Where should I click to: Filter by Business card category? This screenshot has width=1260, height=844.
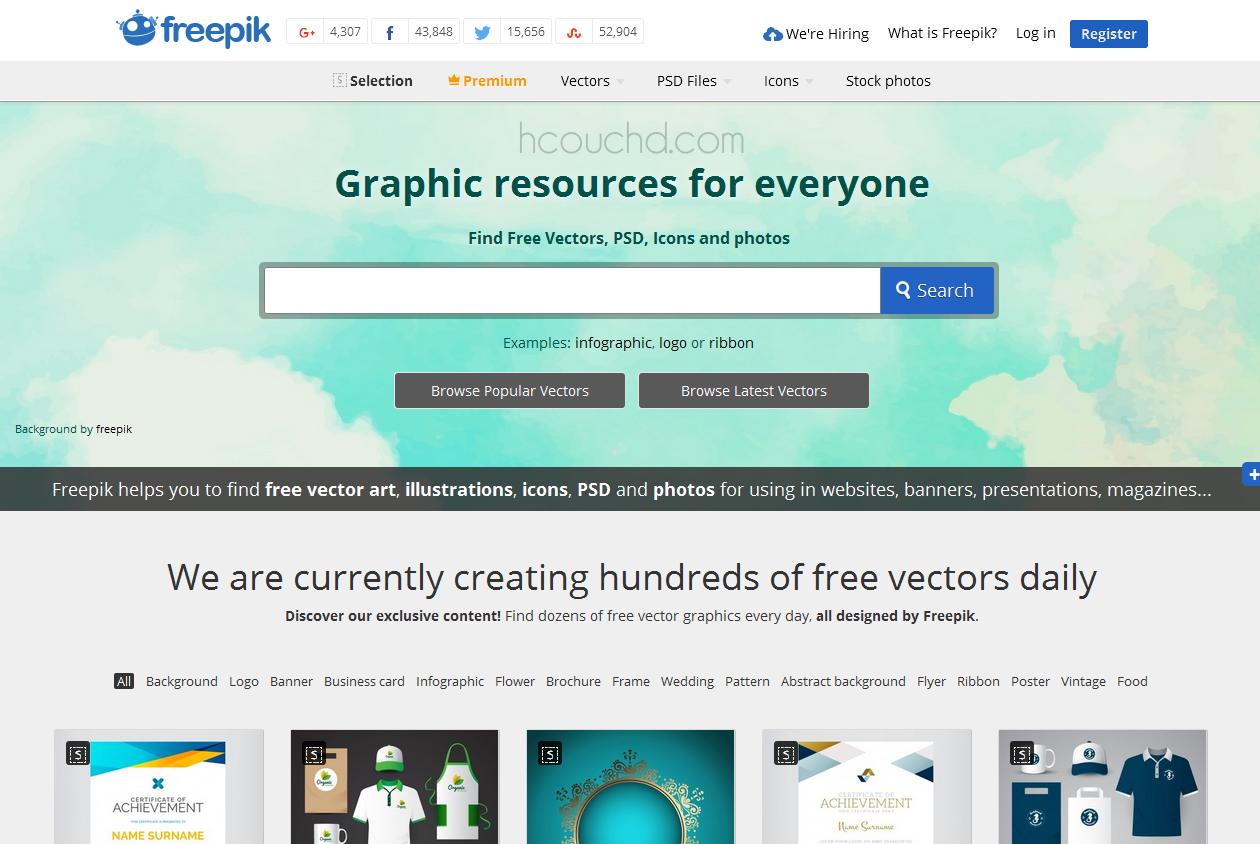pyautogui.click(x=364, y=681)
